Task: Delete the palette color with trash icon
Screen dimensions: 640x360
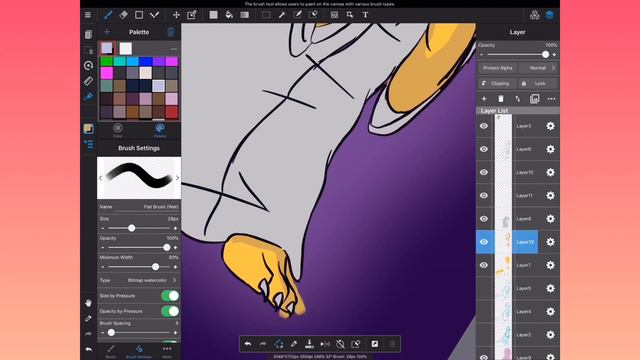Action: coord(171,32)
